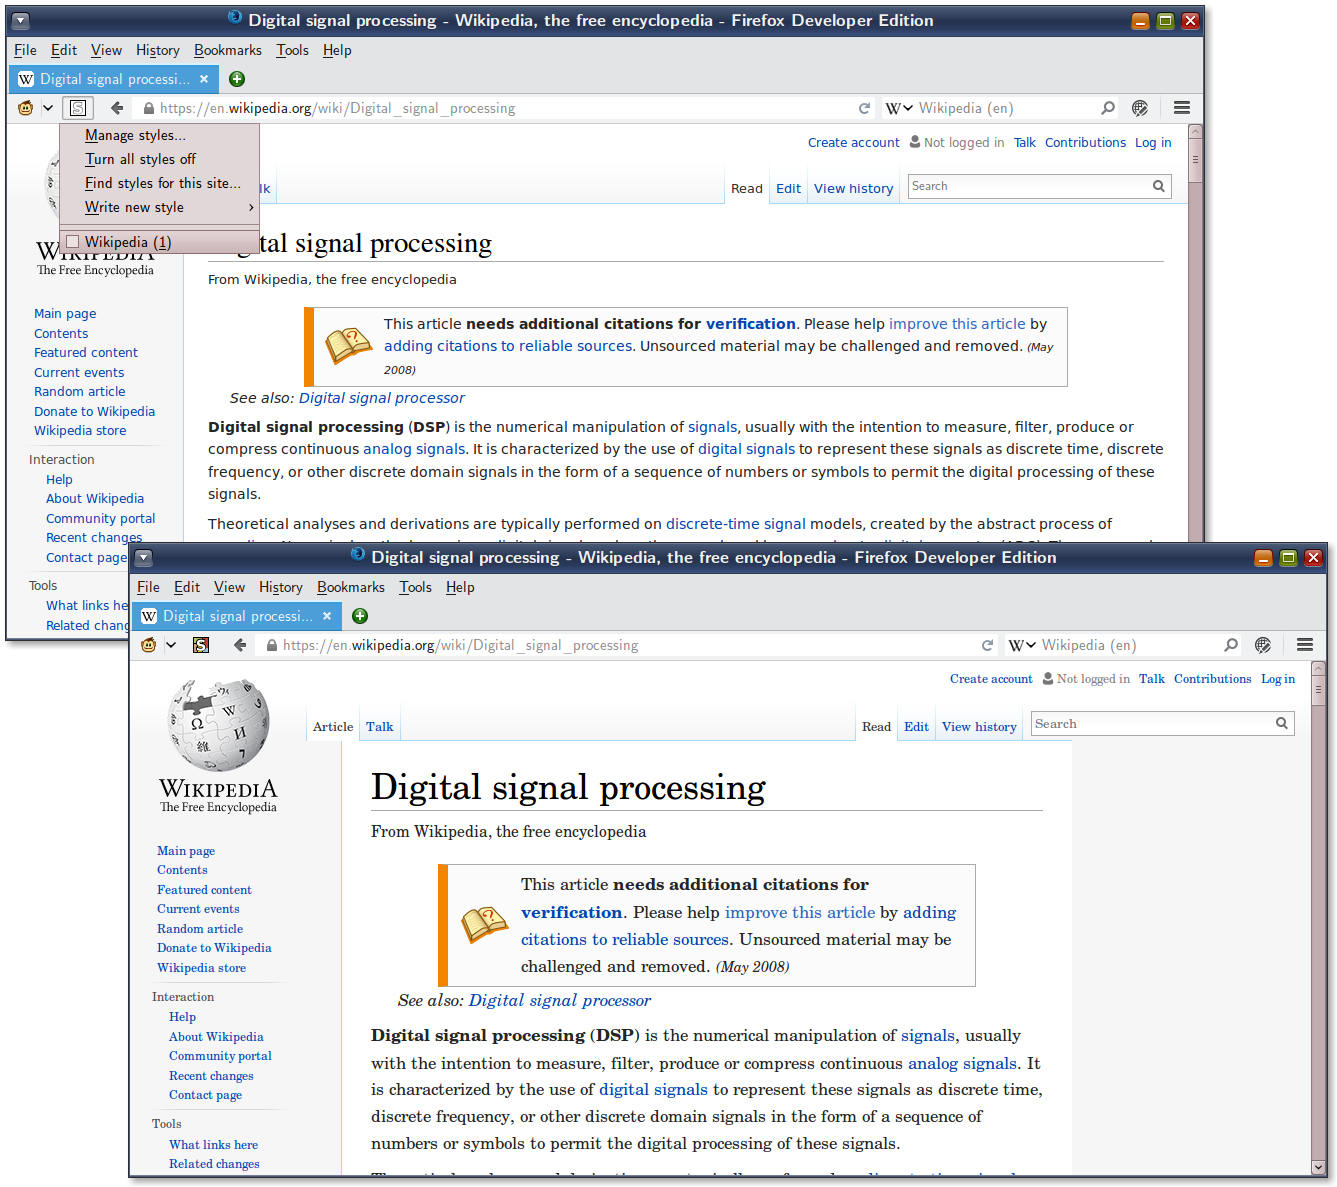This screenshot has height=1187, width=1337.
Task: Switch to Talk tab in front window
Action: click(379, 727)
